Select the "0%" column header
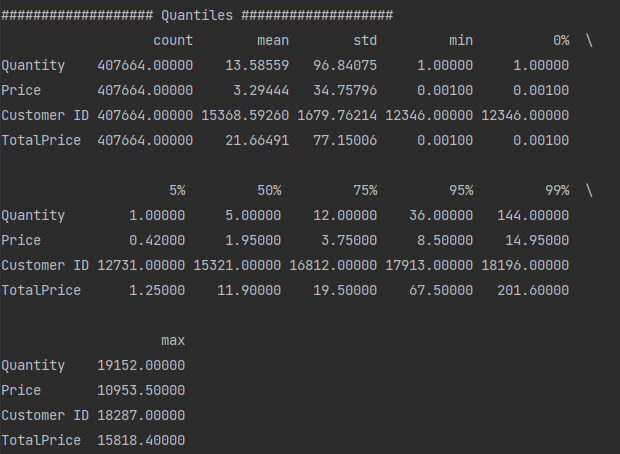 [561, 40]
